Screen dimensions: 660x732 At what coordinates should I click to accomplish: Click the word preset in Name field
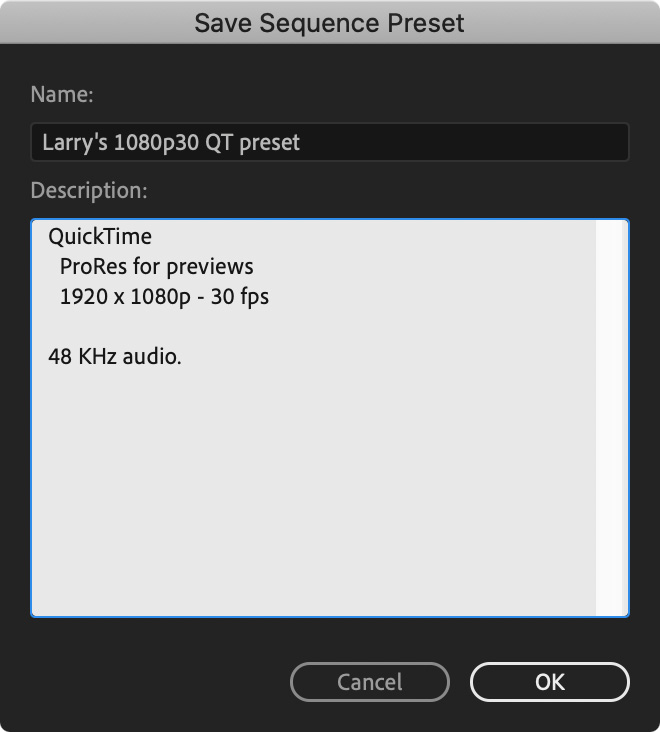pos(269,143)
